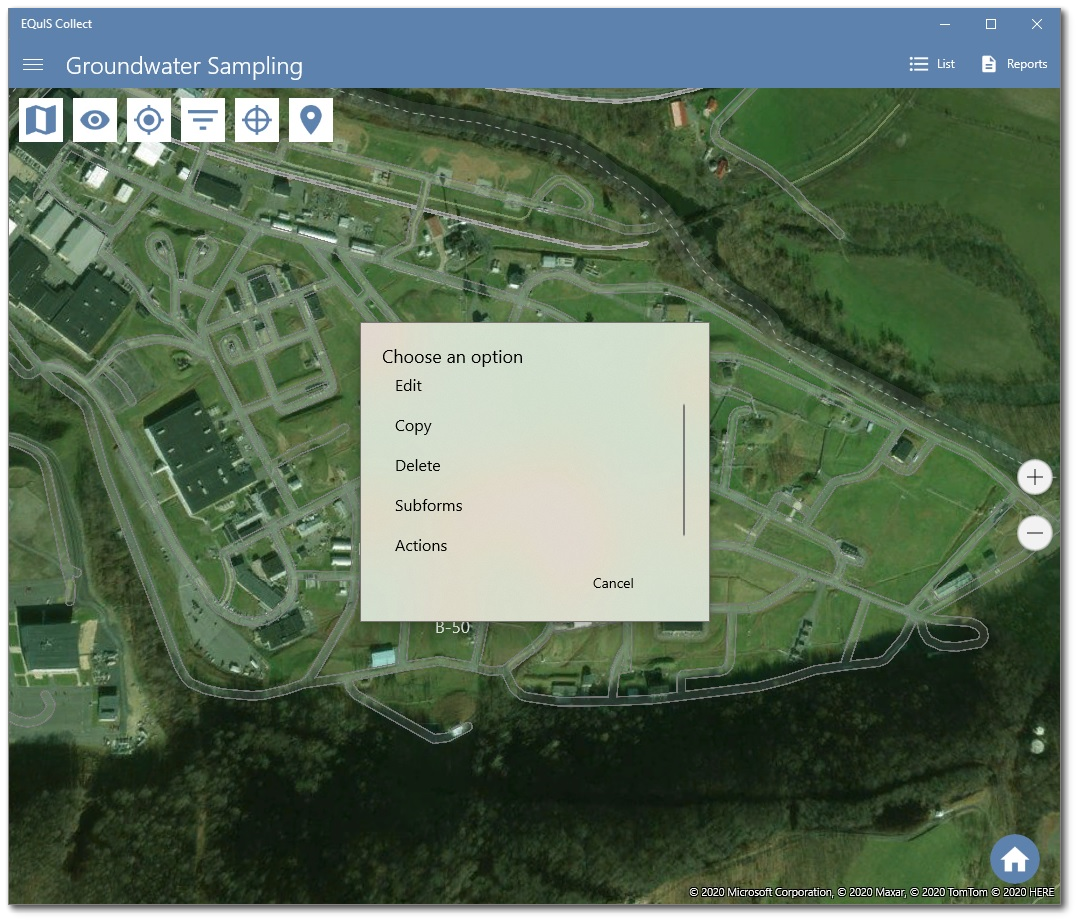Viewport: 1077px width, 921px height.
Task: Select Delete from the option list
Action: [417, 465]
